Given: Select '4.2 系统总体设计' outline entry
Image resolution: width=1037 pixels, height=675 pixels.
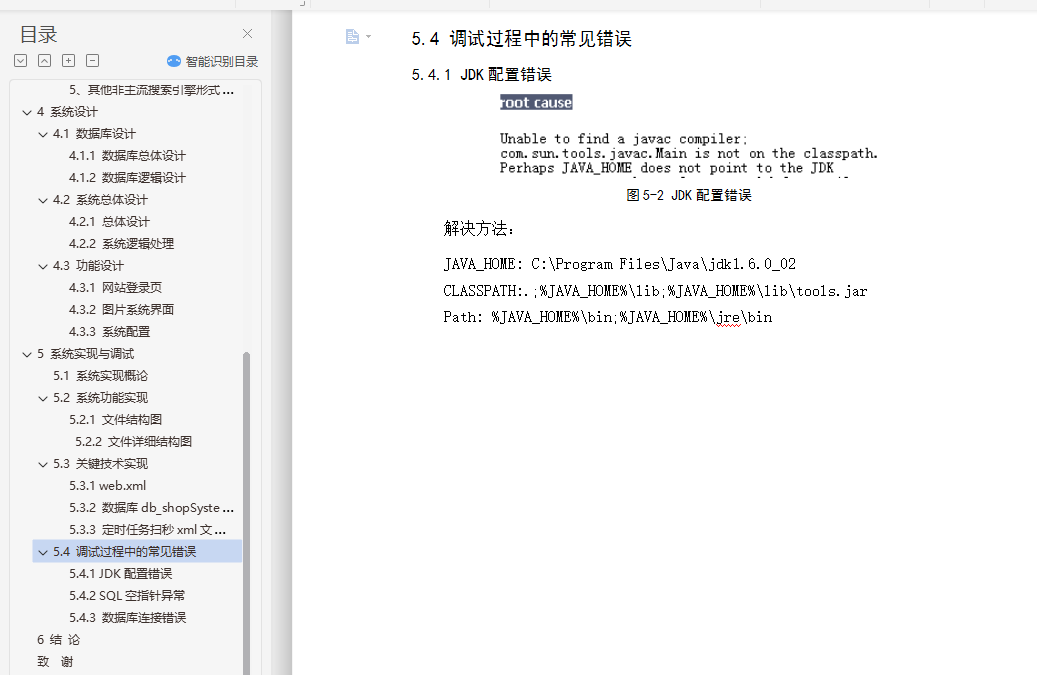Looking at the screenshot, I should click(x=100, y=200).
